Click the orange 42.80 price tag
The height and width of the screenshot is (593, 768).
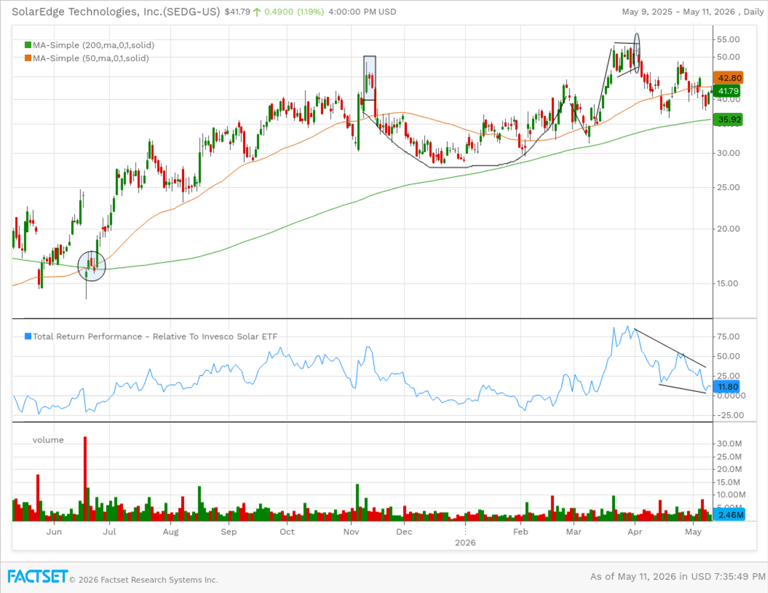[x=729, y=78]
